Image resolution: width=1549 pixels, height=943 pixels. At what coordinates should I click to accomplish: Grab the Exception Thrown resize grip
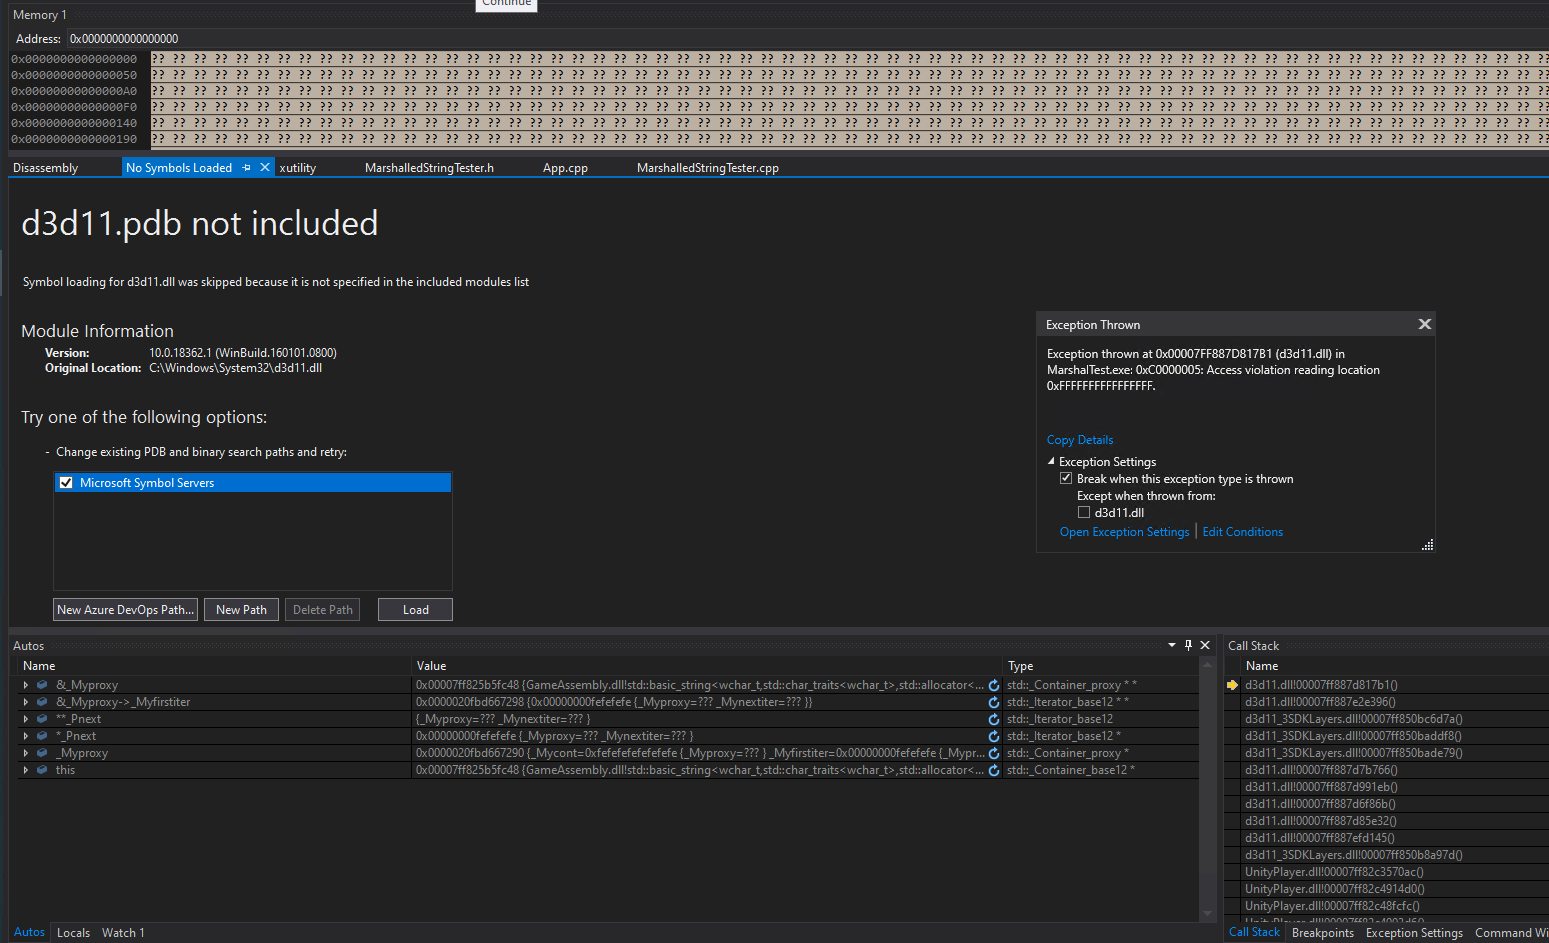point(1428,545)
